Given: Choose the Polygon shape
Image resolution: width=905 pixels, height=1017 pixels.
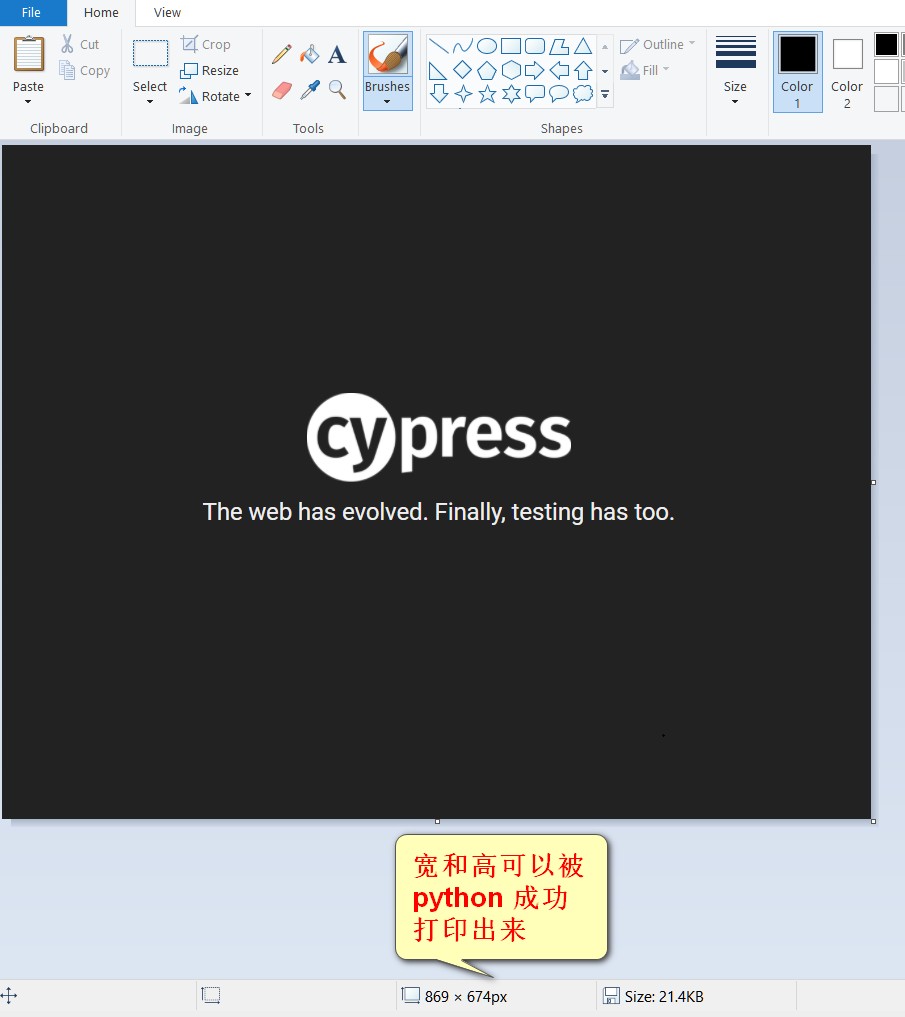Looking at the screenshot, I should pyautogui.click(x=559, y=46).
